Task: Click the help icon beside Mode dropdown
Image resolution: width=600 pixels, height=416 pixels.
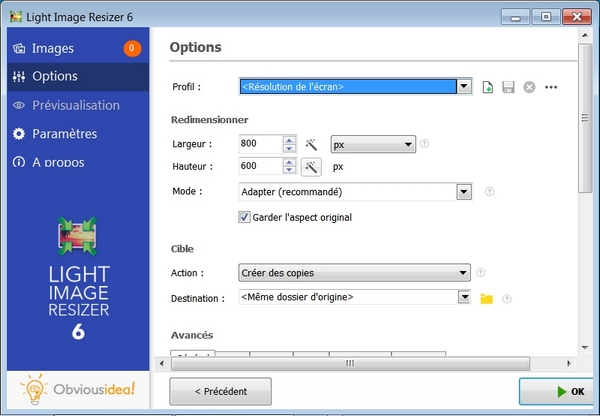Action: coord(490,192)
